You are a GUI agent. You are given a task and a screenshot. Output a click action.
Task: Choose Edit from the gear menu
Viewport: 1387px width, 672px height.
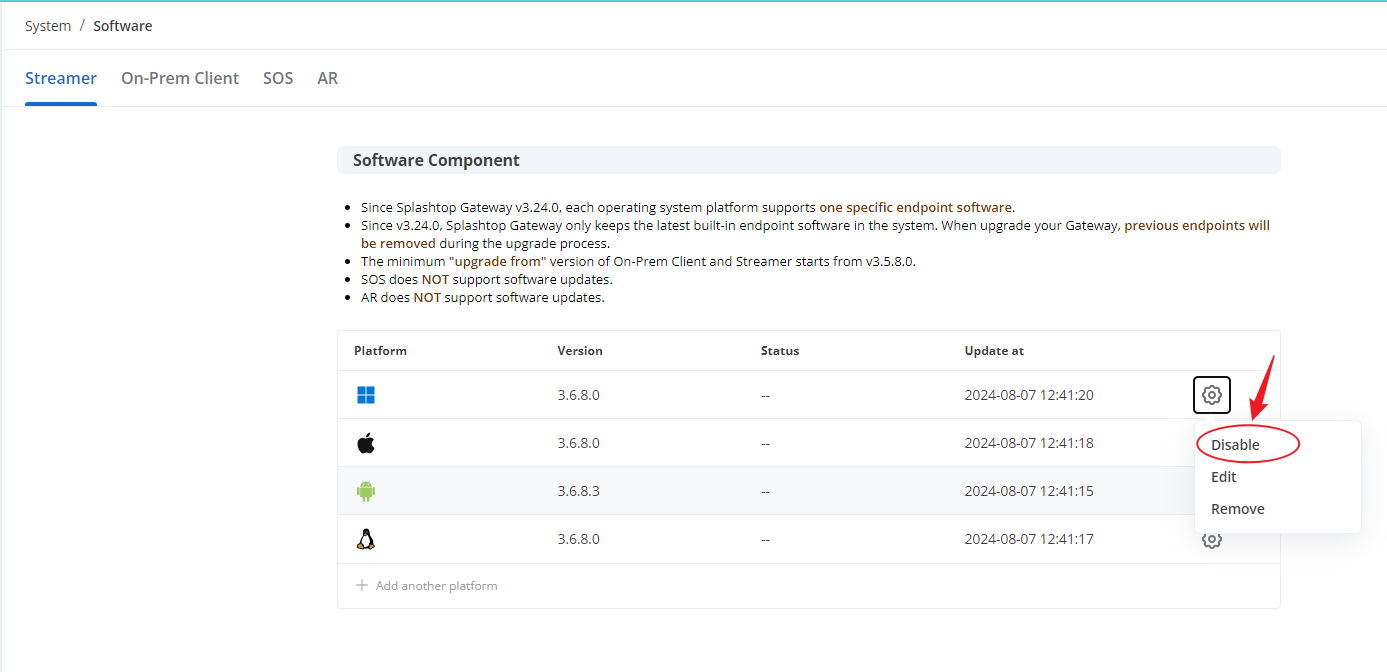(x=1224, y=477)
